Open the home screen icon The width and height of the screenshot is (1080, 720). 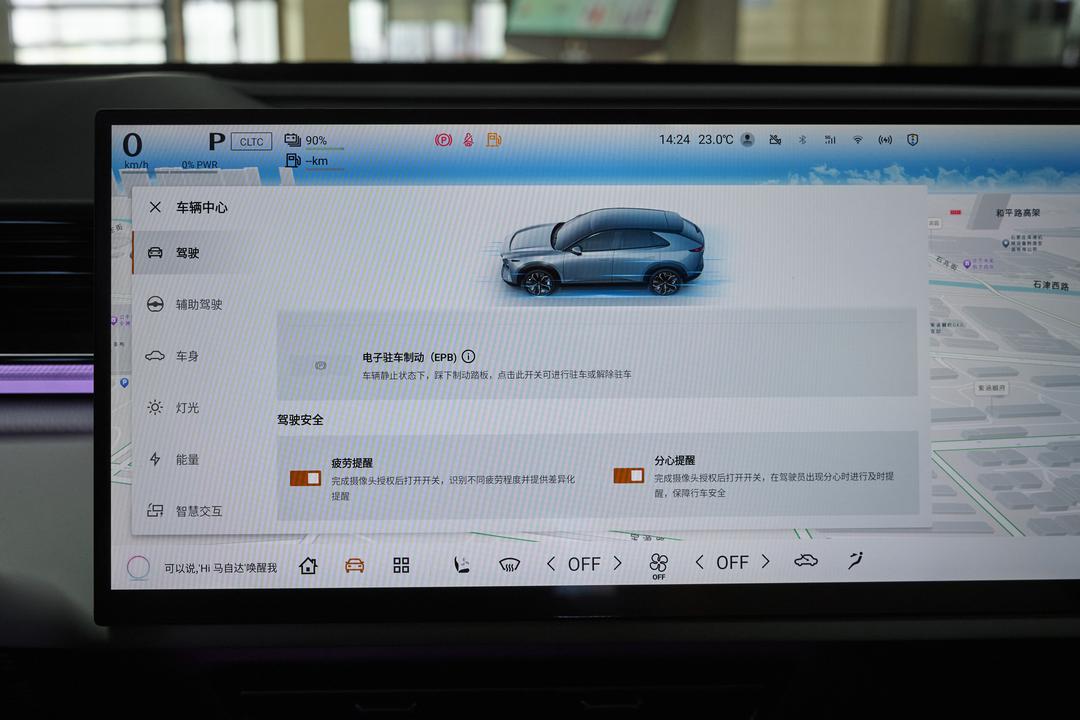(x=308, y=566)
